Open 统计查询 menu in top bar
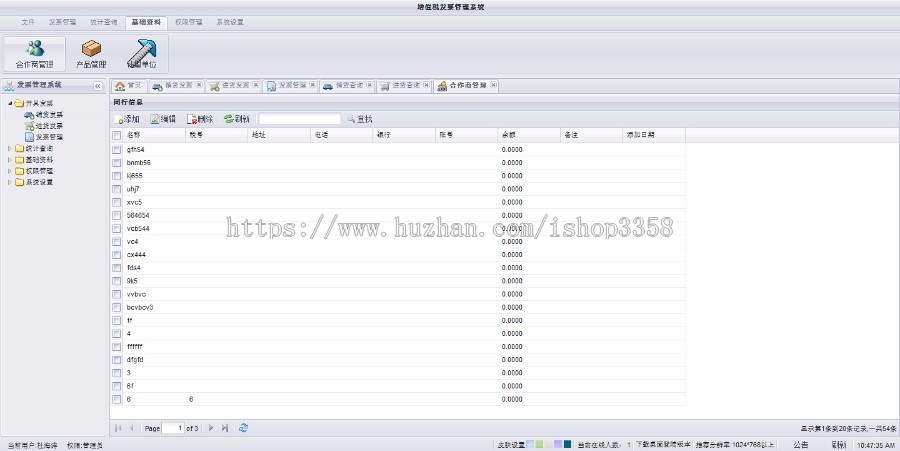Image resolution: width=900 pixels, height=451 pixels. tap(103, 22)
